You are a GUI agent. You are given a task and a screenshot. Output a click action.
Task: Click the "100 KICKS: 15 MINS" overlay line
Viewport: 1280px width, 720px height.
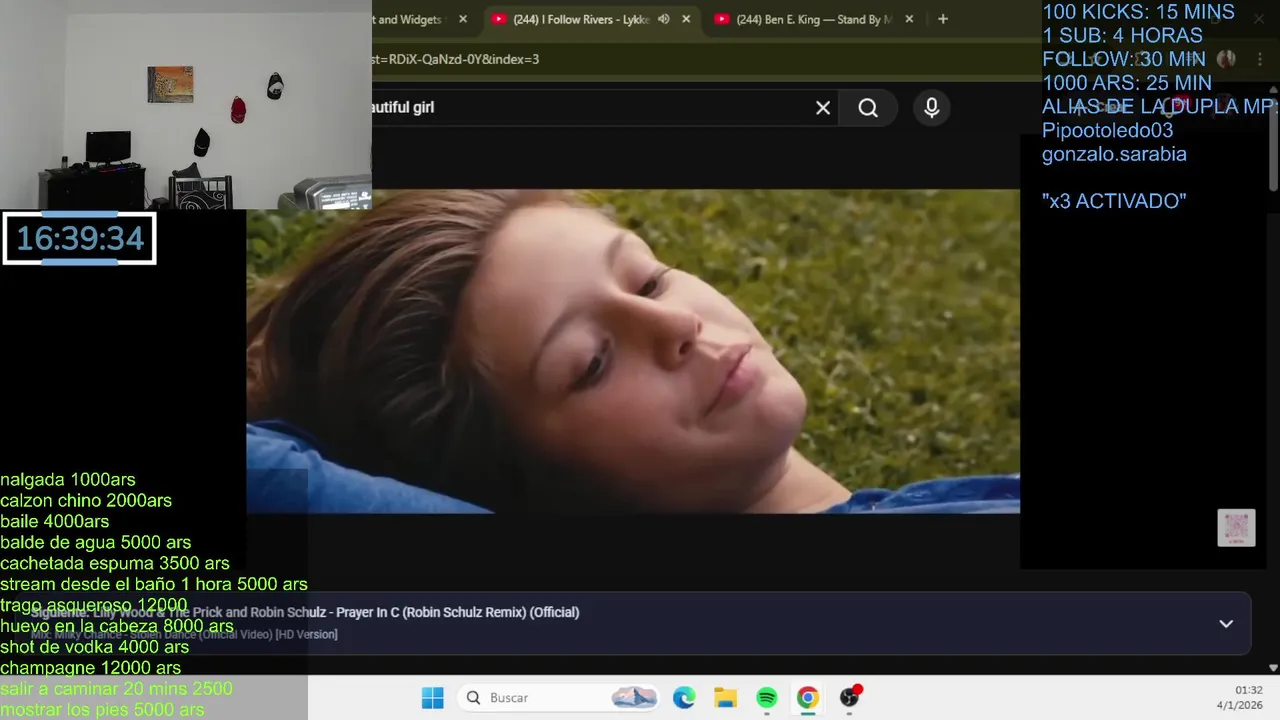click(1138, 12)
